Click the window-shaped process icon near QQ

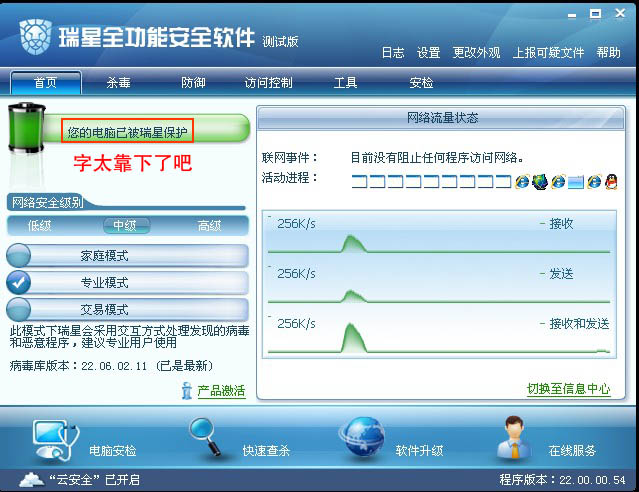click(576, 182)
